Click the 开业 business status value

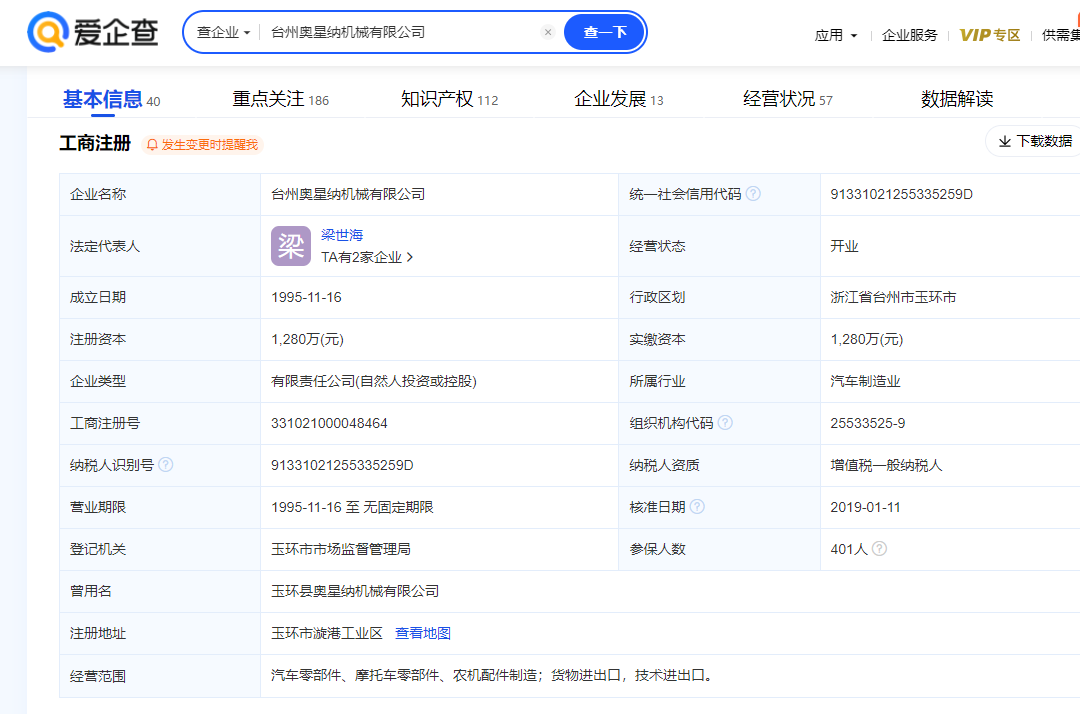coord(844,246)
